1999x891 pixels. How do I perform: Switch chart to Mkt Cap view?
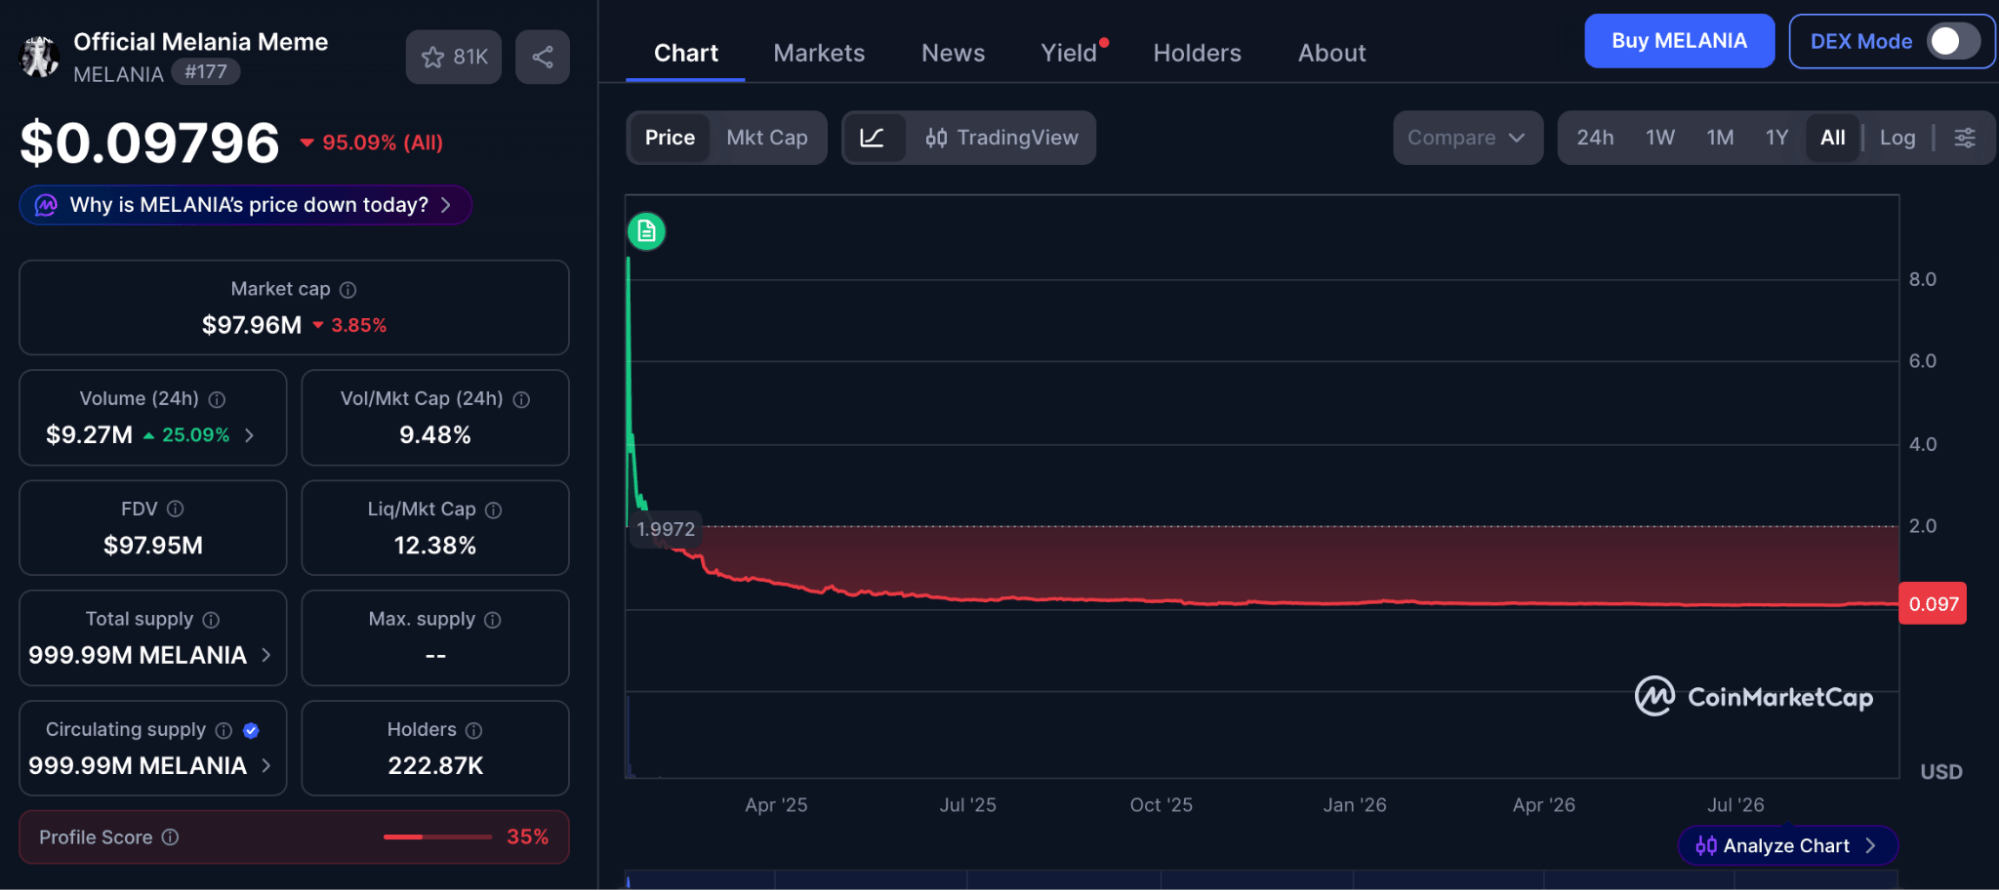coord(767,138)
